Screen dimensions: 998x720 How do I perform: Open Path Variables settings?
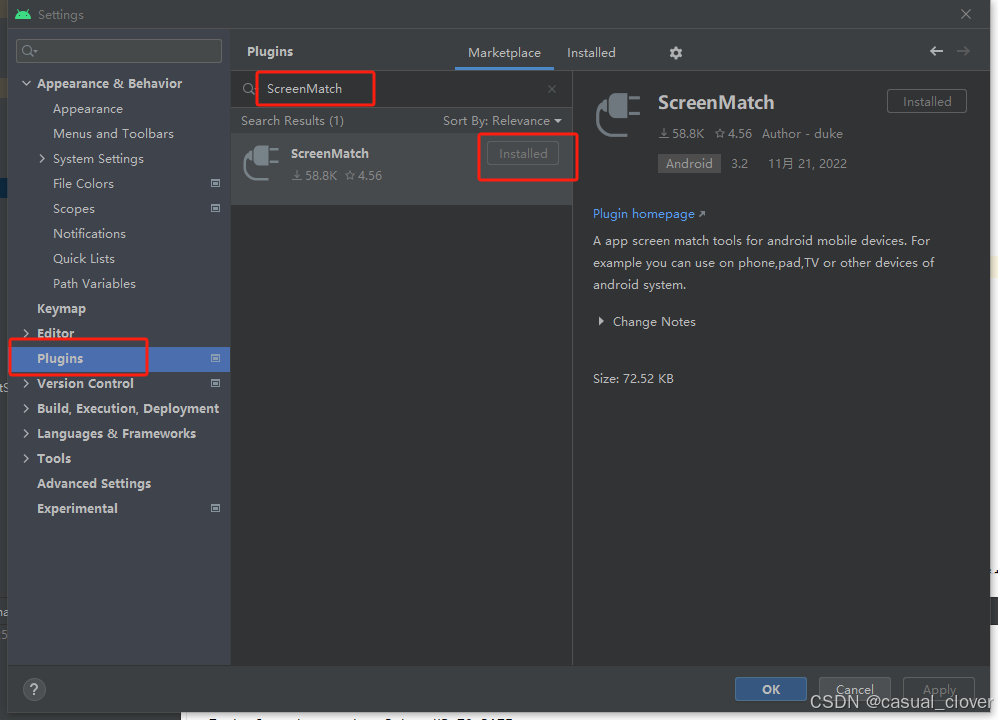coord(94,283)
